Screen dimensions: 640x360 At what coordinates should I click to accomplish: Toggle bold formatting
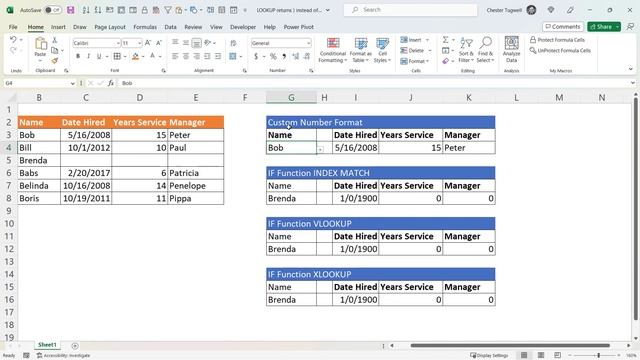point(78,56)
